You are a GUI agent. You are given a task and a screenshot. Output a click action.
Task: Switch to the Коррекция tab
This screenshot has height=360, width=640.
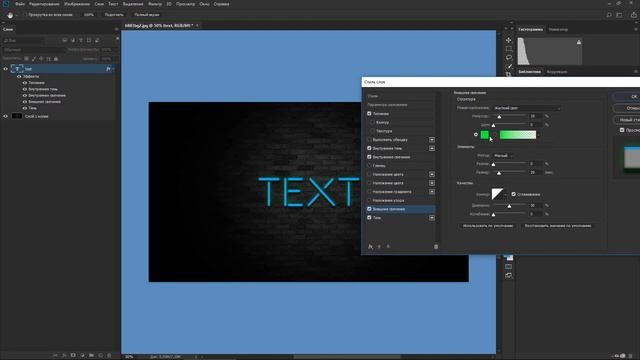pos(557,72)
